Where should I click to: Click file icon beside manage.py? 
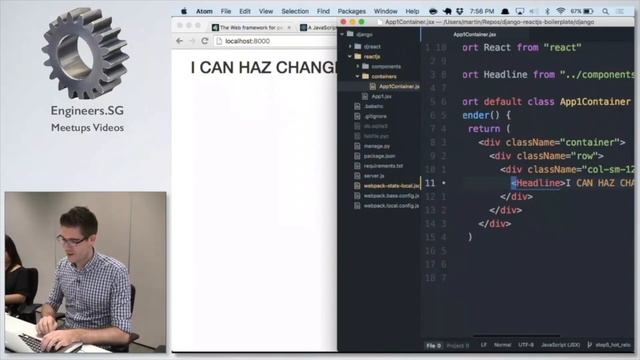[357, 146]
